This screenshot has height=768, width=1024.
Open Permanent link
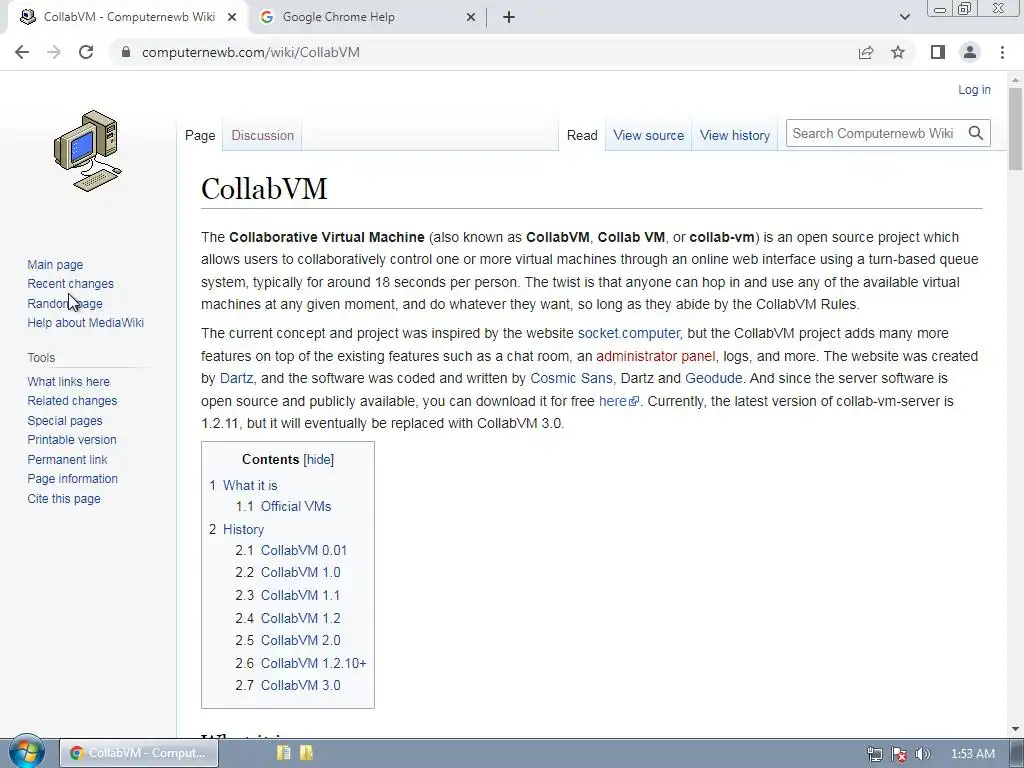coord(67,459)
